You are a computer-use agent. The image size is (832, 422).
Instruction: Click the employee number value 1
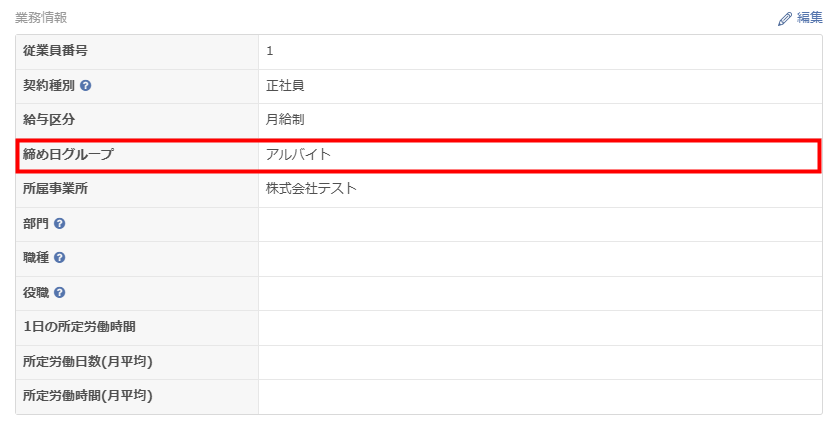tap(270, 51)
